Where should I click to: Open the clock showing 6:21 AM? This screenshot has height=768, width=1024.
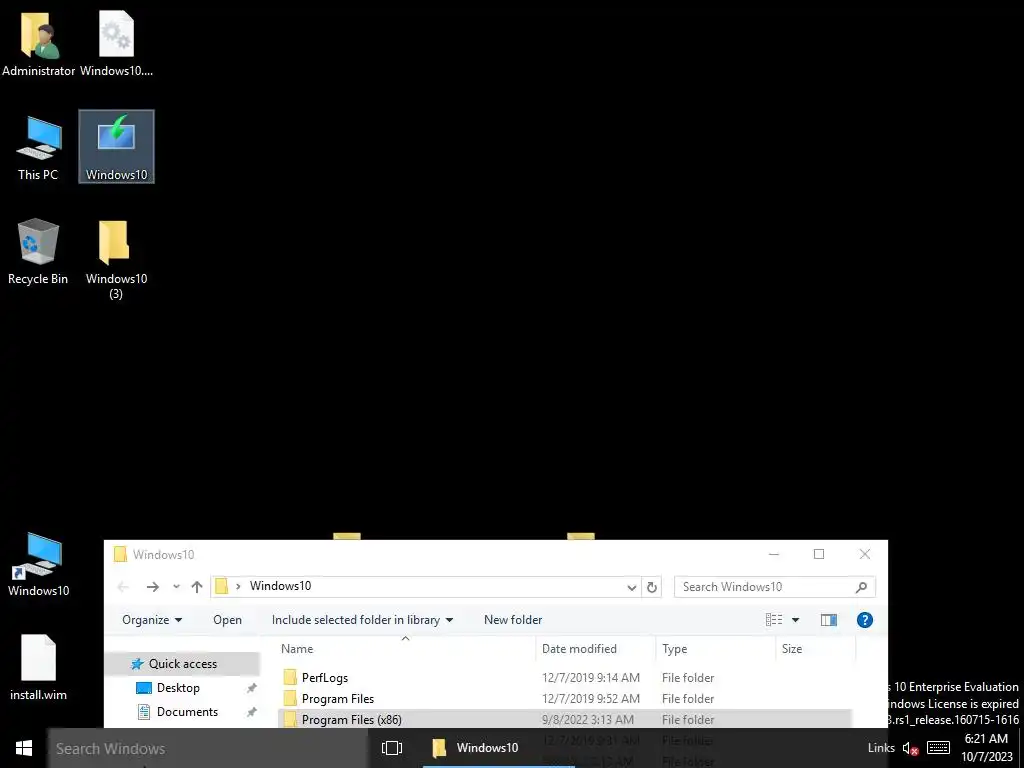[986, 748]
